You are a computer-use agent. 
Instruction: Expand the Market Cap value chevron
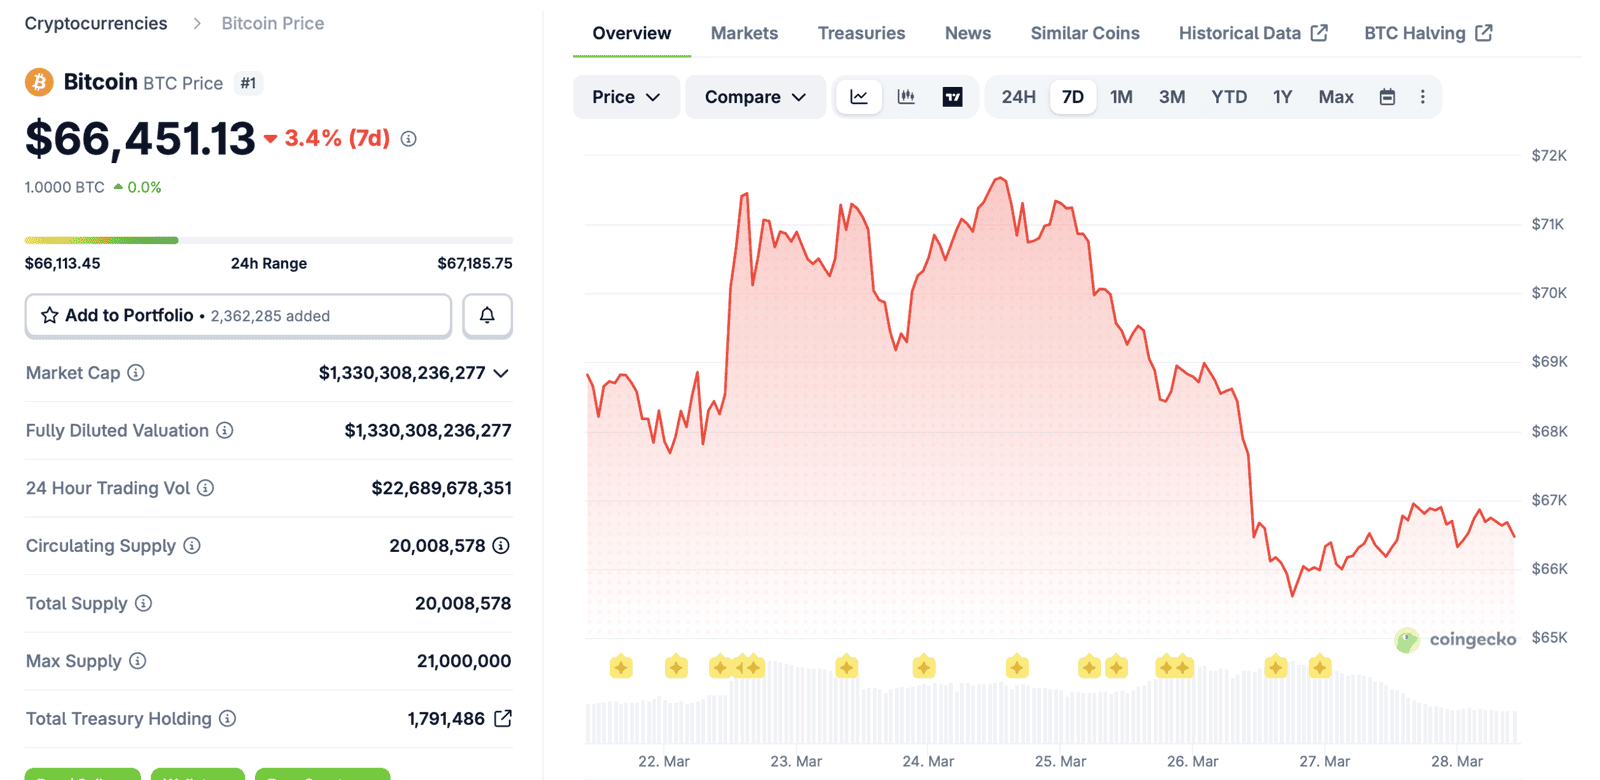501,373
